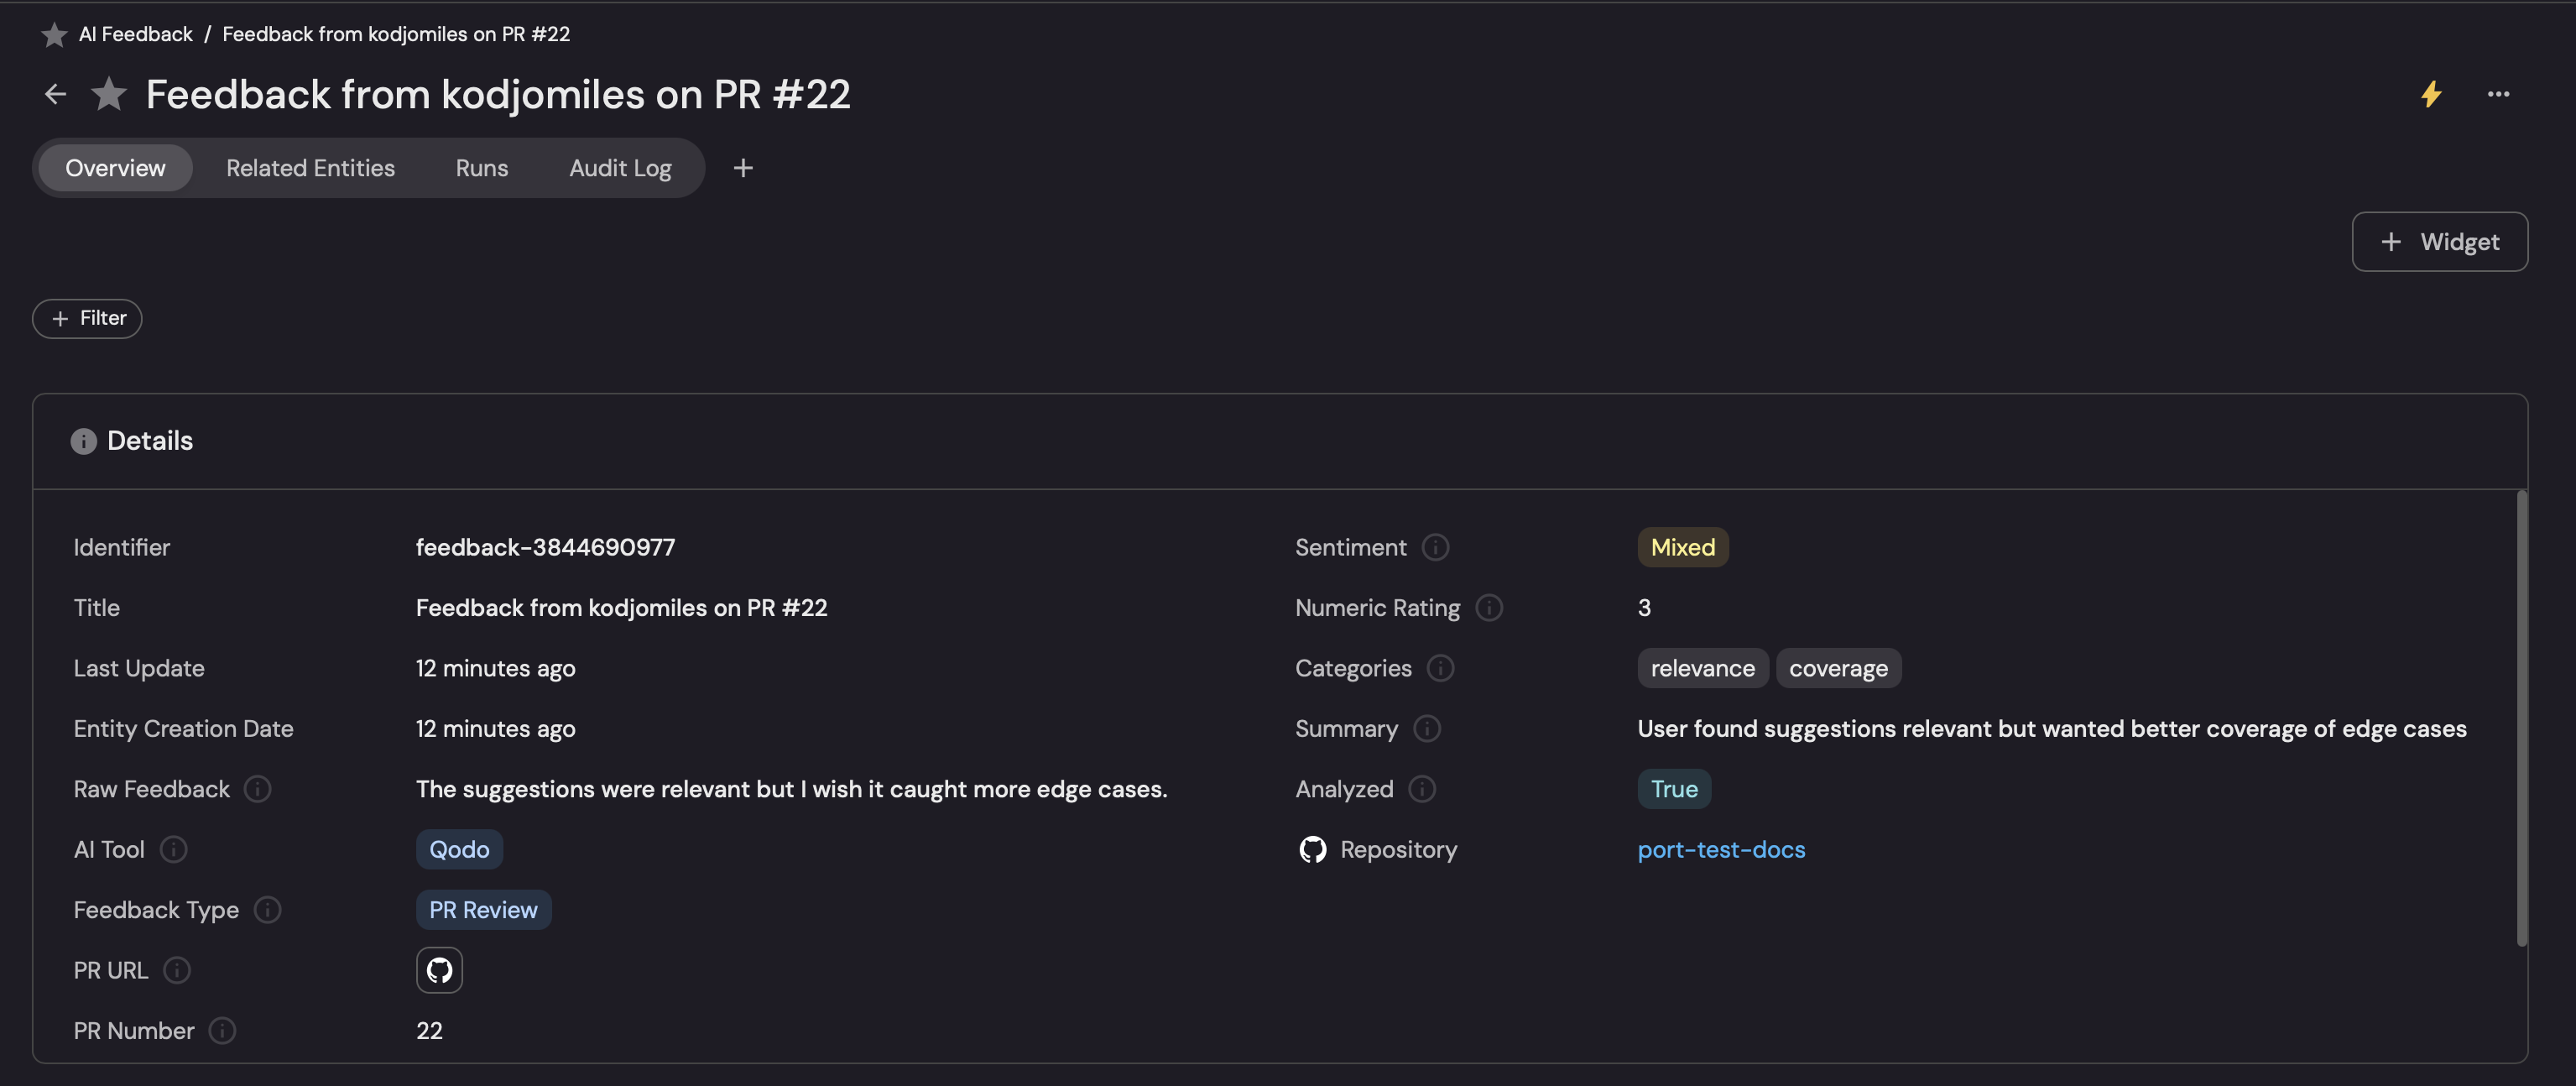Screen dimensions: 2576x1086
Task: Open the three-dots more options menu
Action: point(2498,94)
